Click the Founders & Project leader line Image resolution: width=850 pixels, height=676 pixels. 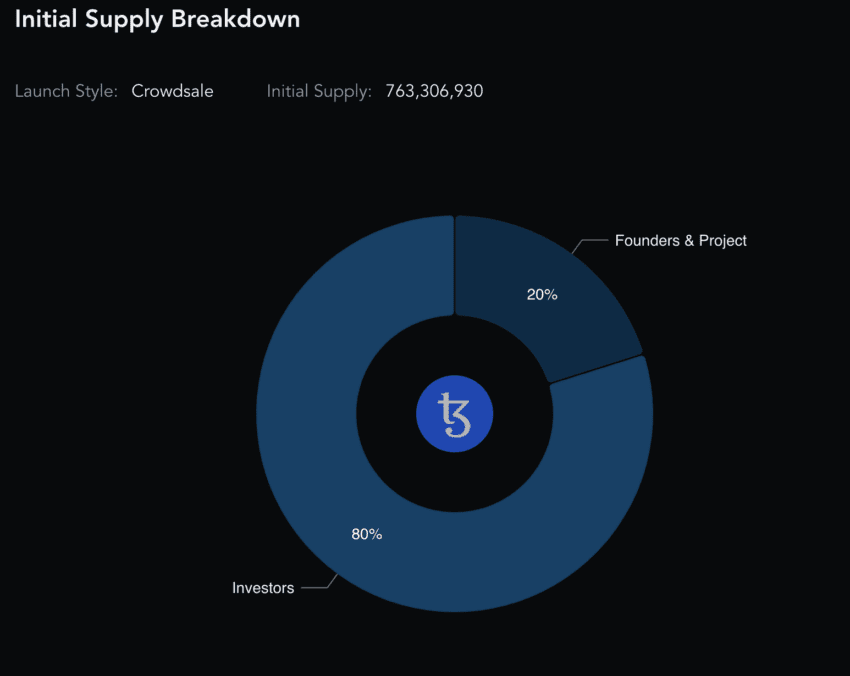(x=590, y=245)
